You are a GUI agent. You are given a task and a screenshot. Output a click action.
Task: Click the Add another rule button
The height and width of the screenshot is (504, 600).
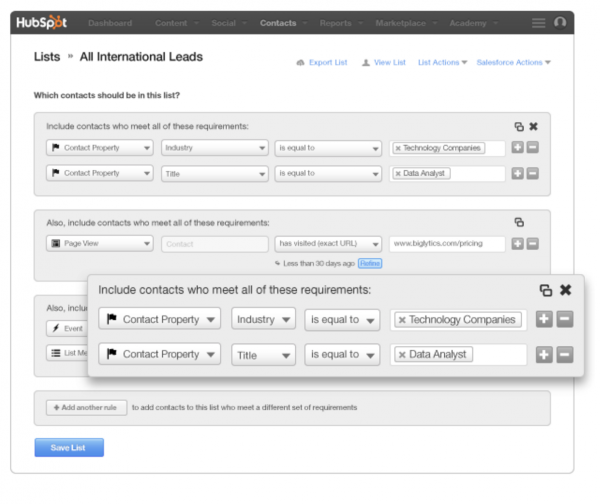pyautogui.click(x=86, y=408)
